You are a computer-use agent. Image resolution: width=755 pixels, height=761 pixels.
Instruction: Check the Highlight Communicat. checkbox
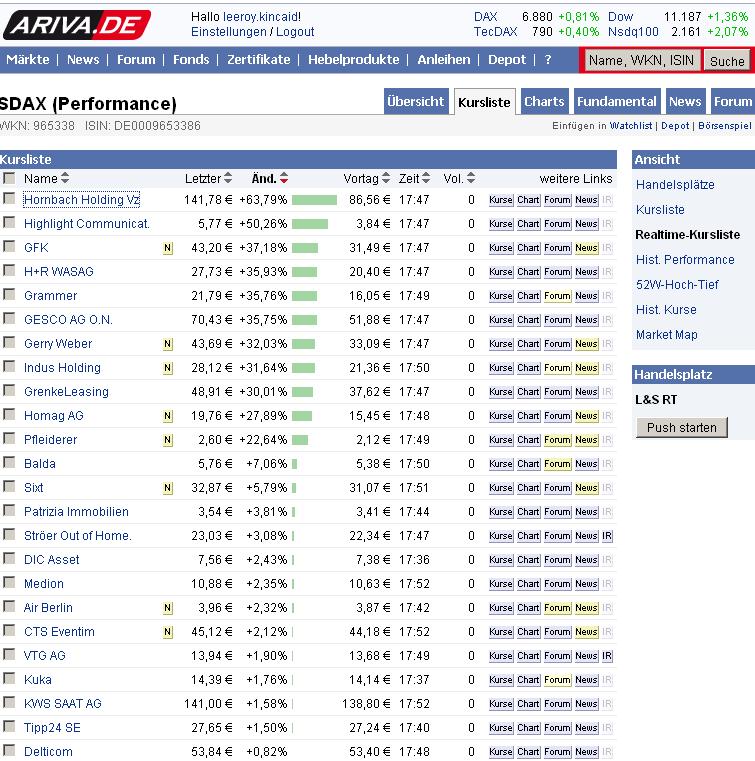[x=9, y=222]
